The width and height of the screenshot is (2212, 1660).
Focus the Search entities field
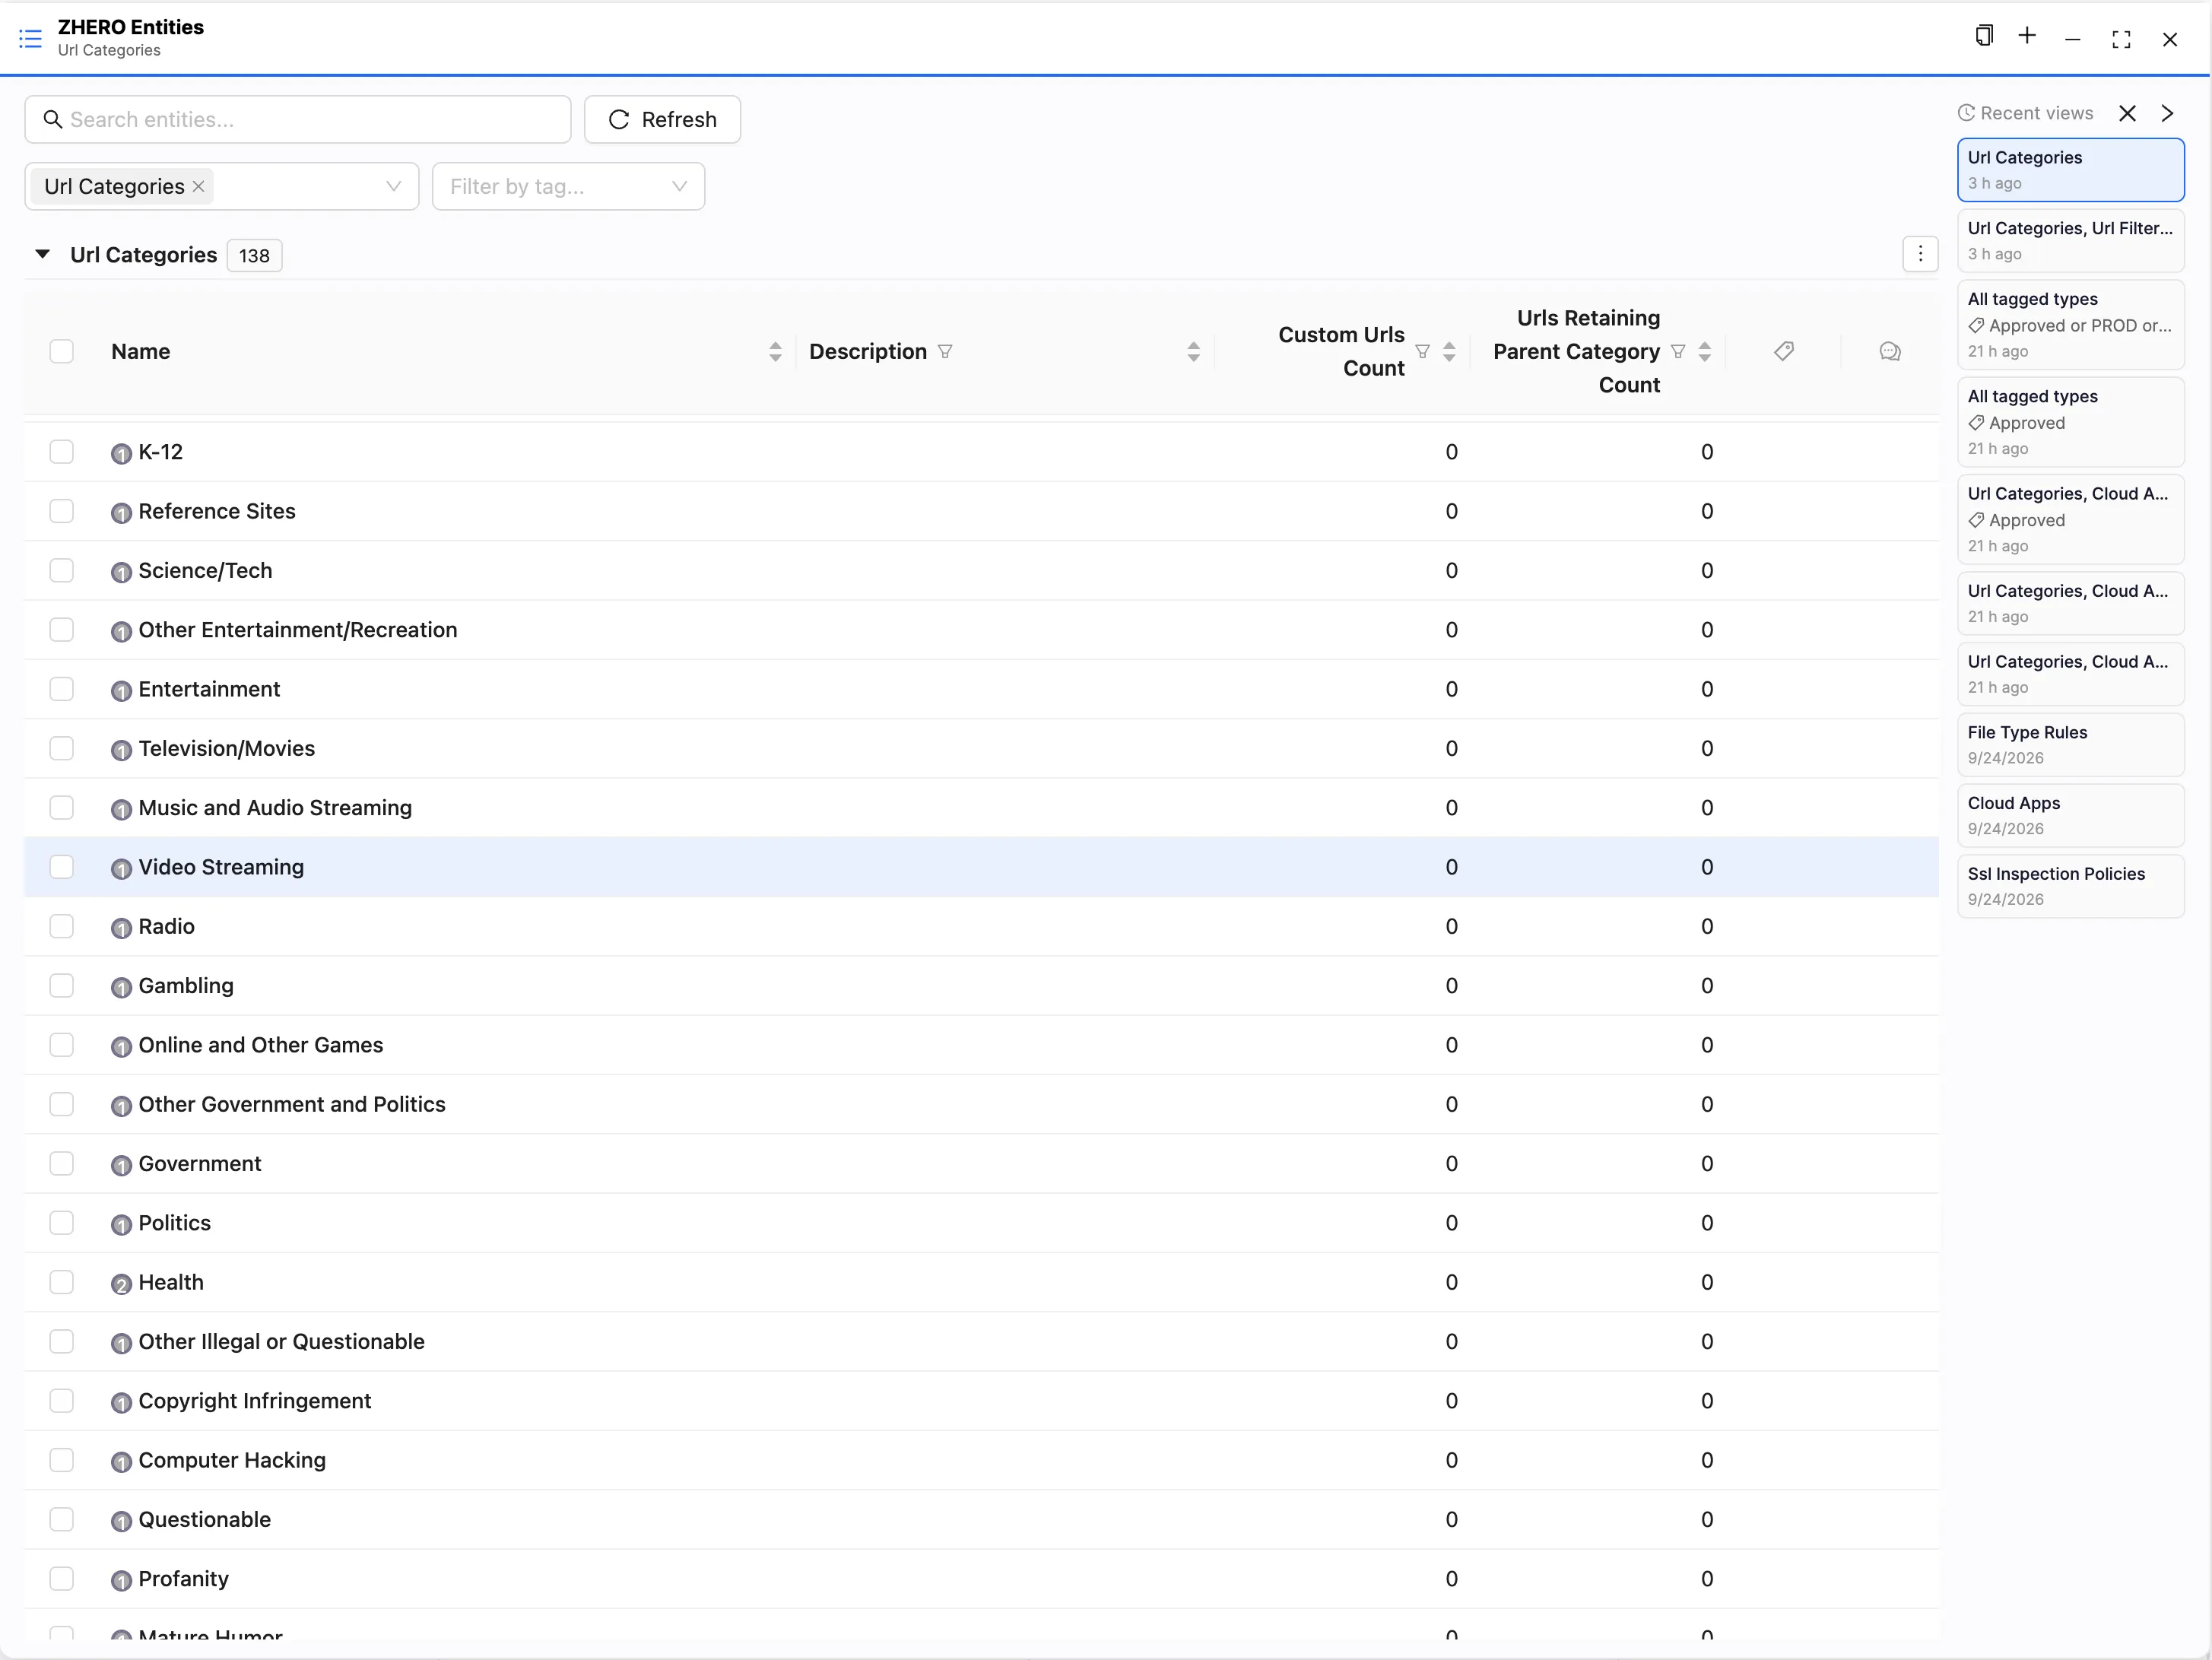click(x=298, y=119)
